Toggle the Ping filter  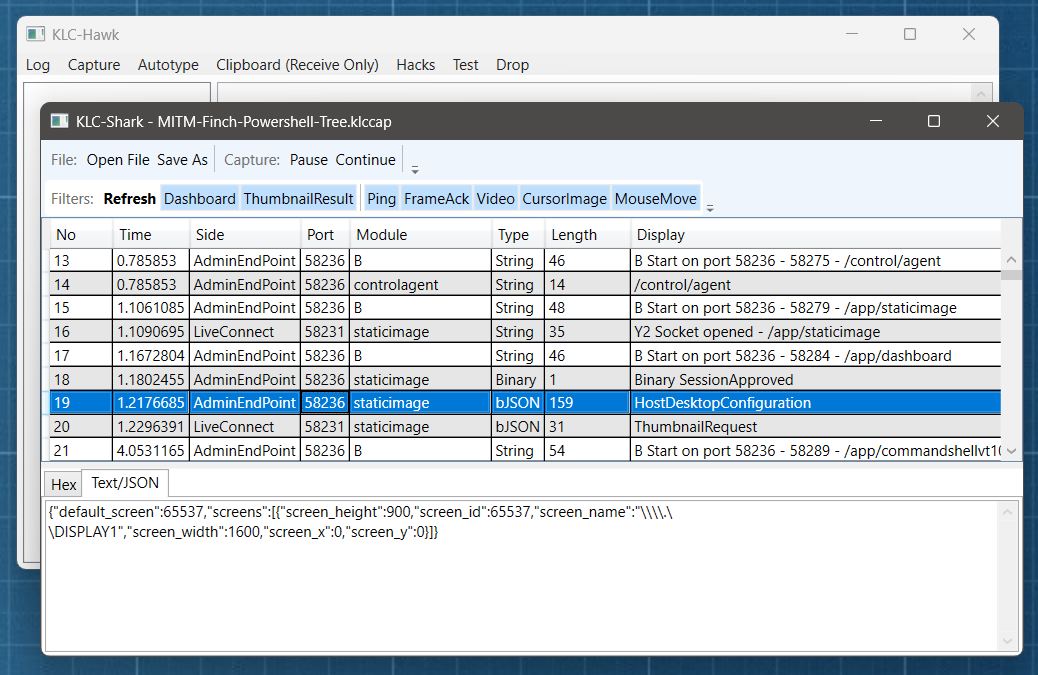point(381,199)
